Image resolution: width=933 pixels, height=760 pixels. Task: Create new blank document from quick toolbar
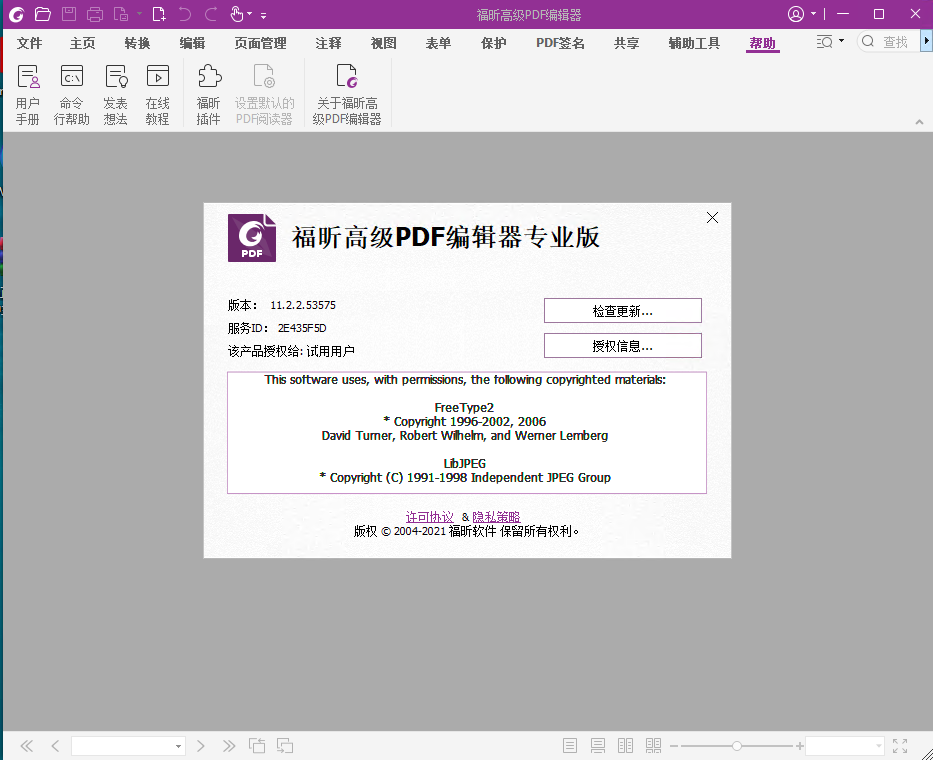tap(159, 14)
